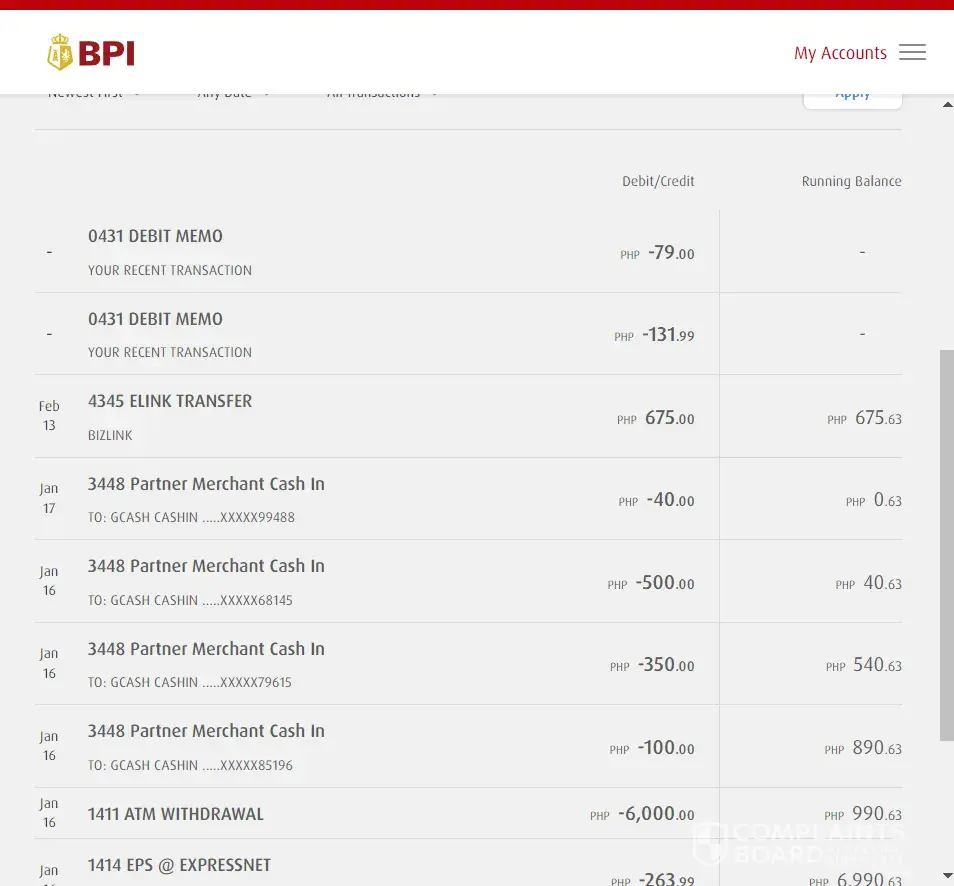Screen dimensions: 954x886
Task: Click the scrollbar up arrow
Action: [947, 105]
